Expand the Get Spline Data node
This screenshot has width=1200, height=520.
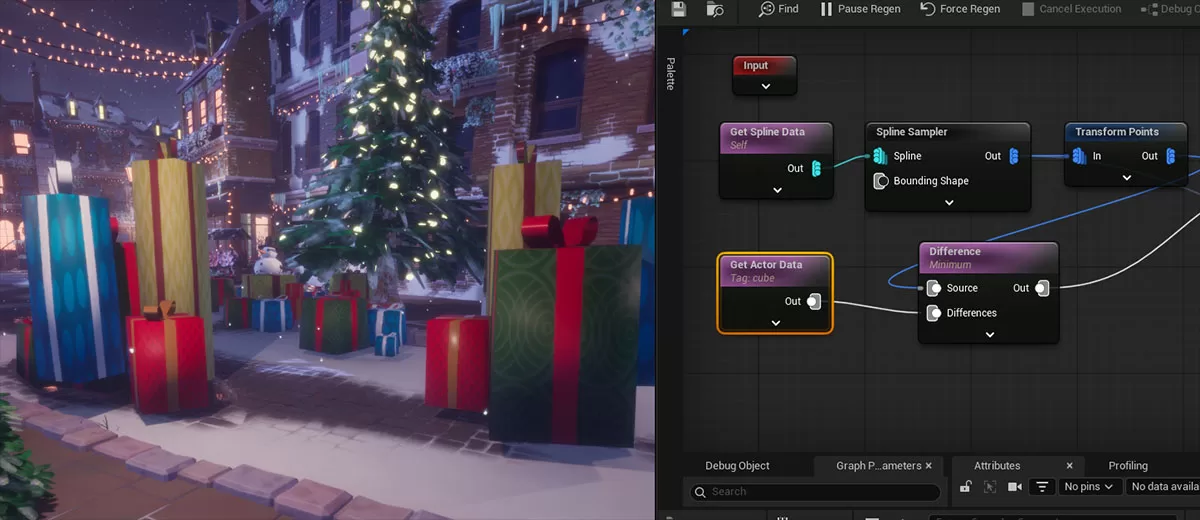[776, 189]
